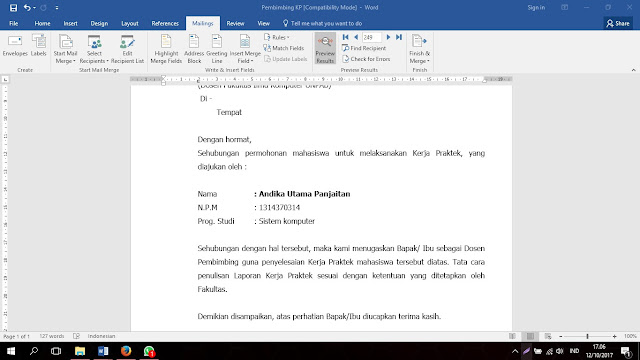Open Task View on taskbar
The width and height of the screenshot is (640, 360).
pyautogui.click(x=56, y=351)
